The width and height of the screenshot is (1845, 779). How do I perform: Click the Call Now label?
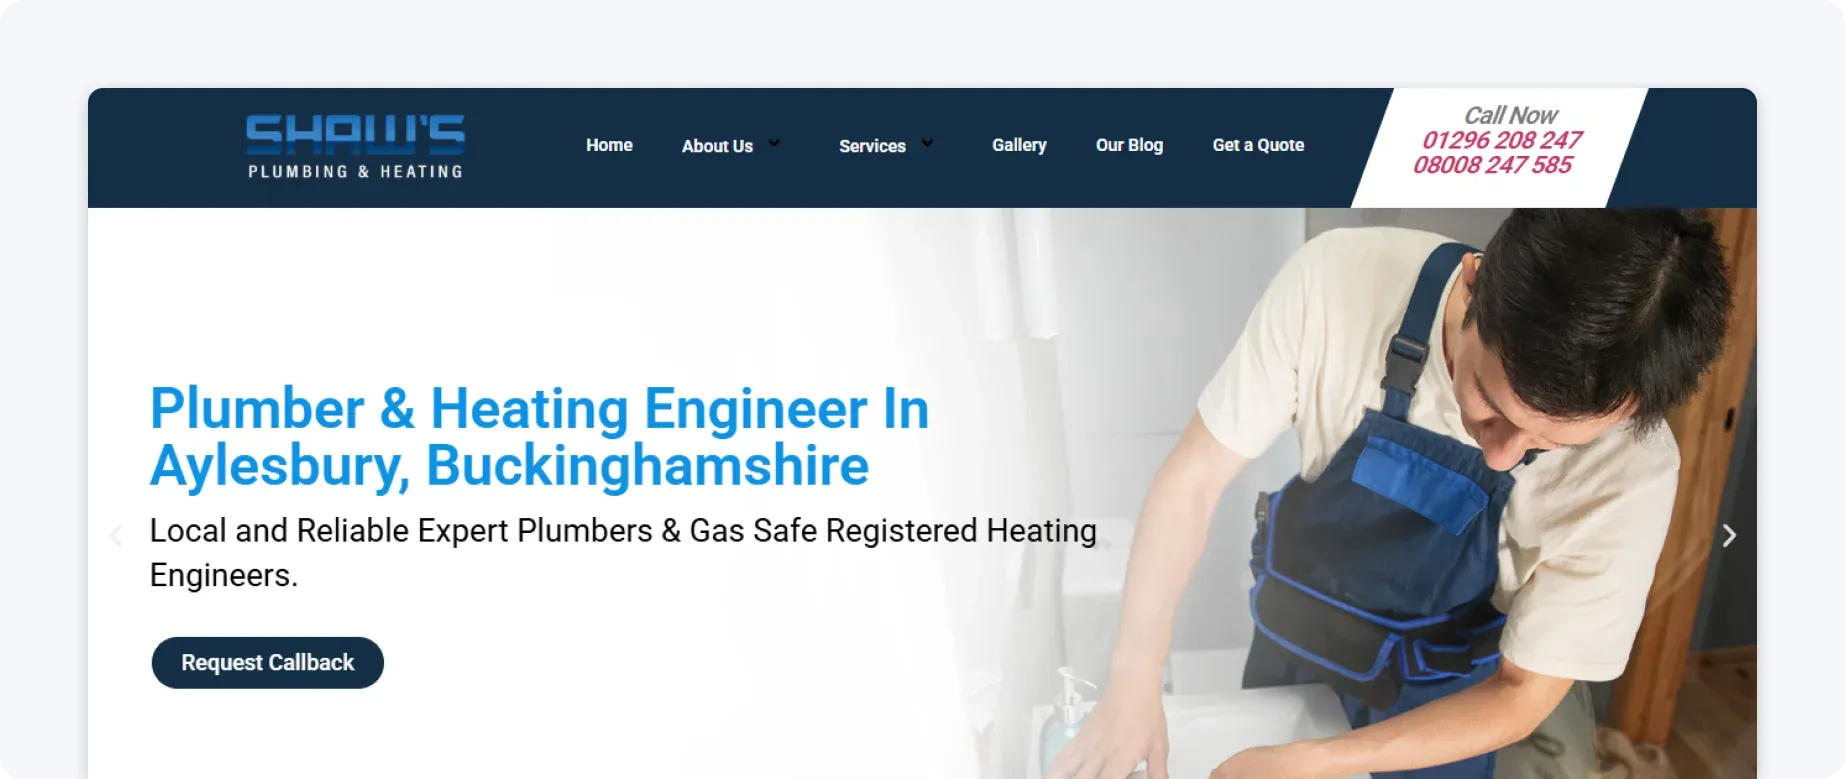(x=1510, y=115)
